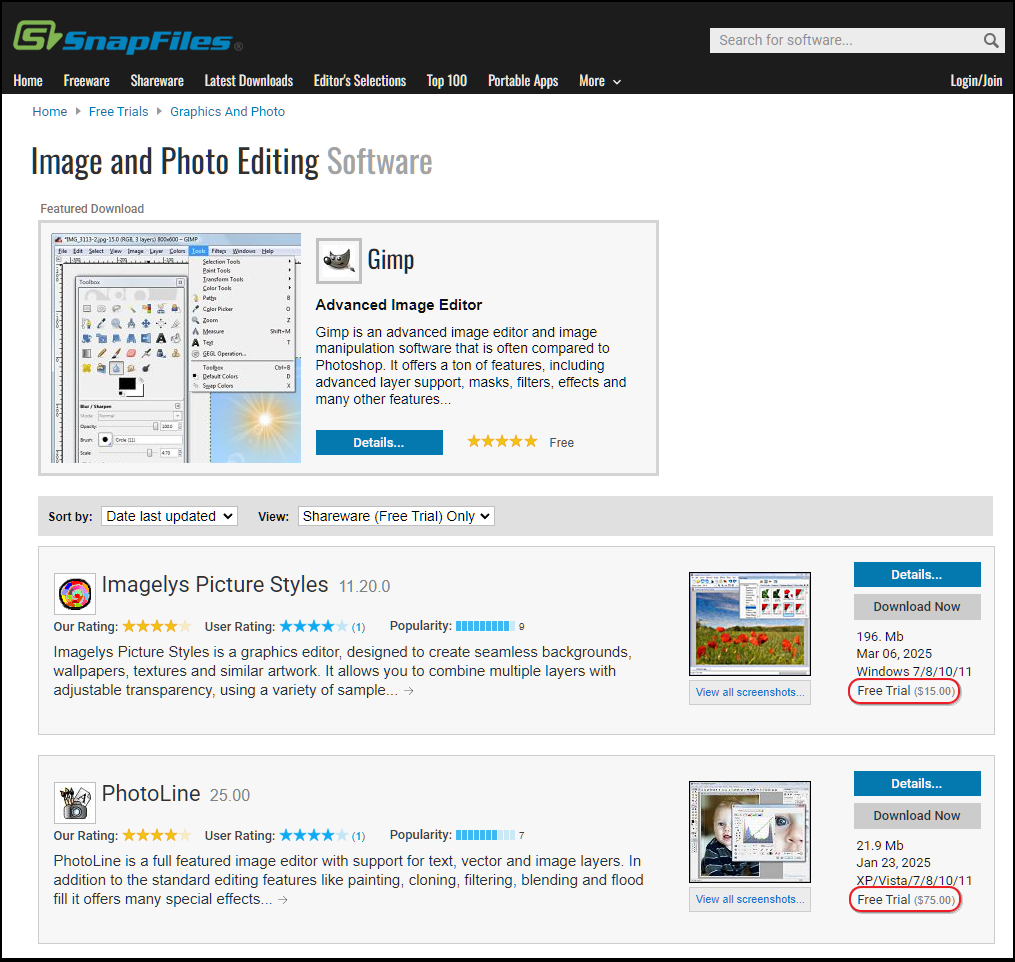Open the 'Free Trial ($15.00)' link for Imagelys
The image size is (1015, 962).
click(x=903, y=690)
